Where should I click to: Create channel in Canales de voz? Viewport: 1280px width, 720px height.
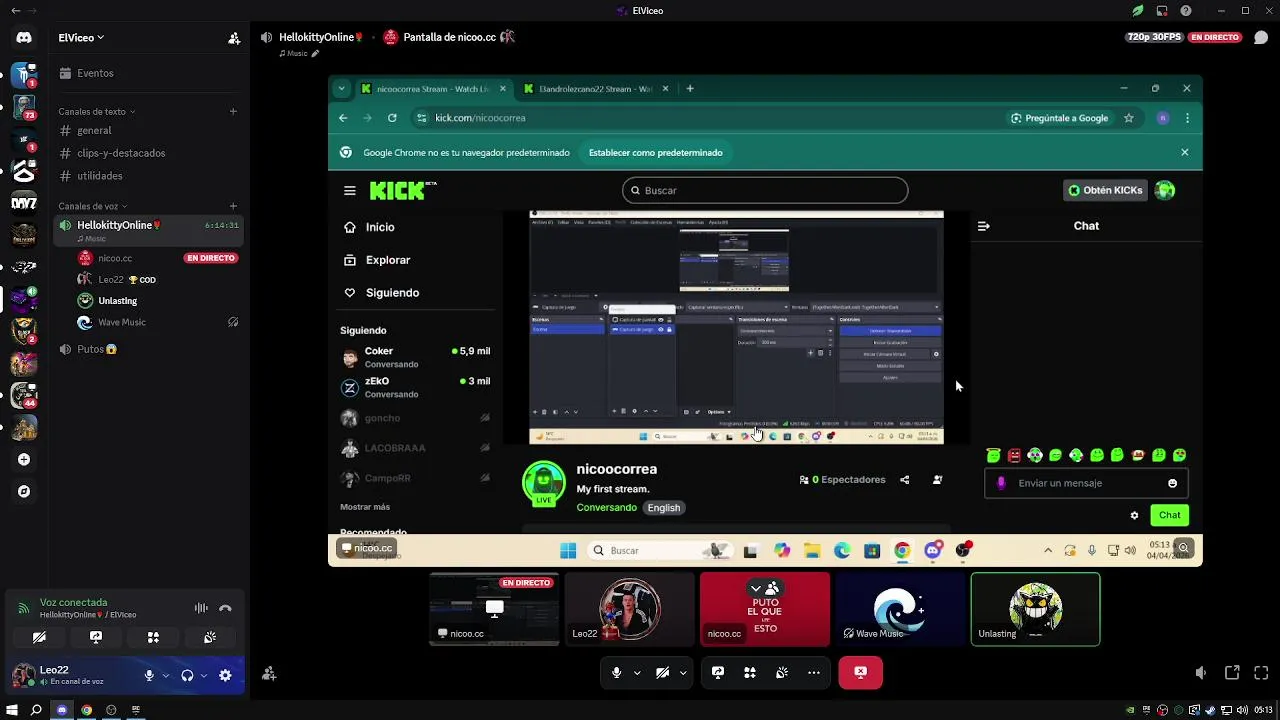click(x=233, y=206)
